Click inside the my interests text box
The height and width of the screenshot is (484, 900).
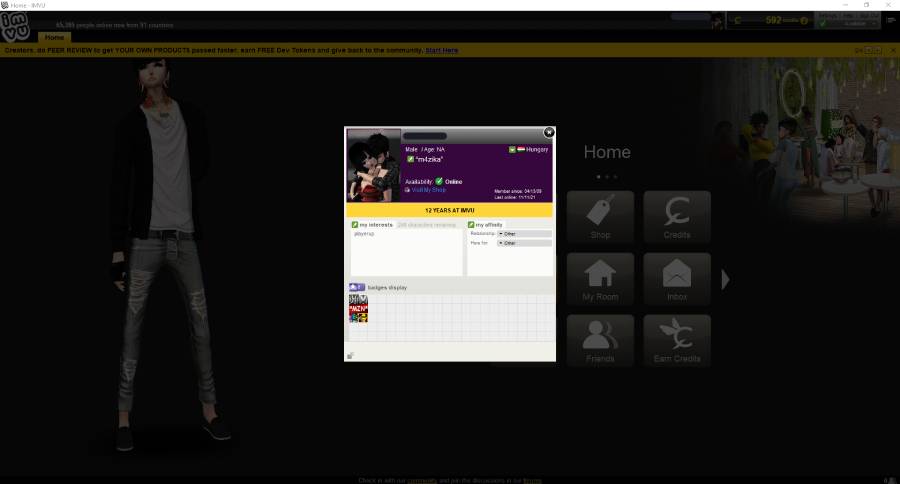[x=406, y=252]
